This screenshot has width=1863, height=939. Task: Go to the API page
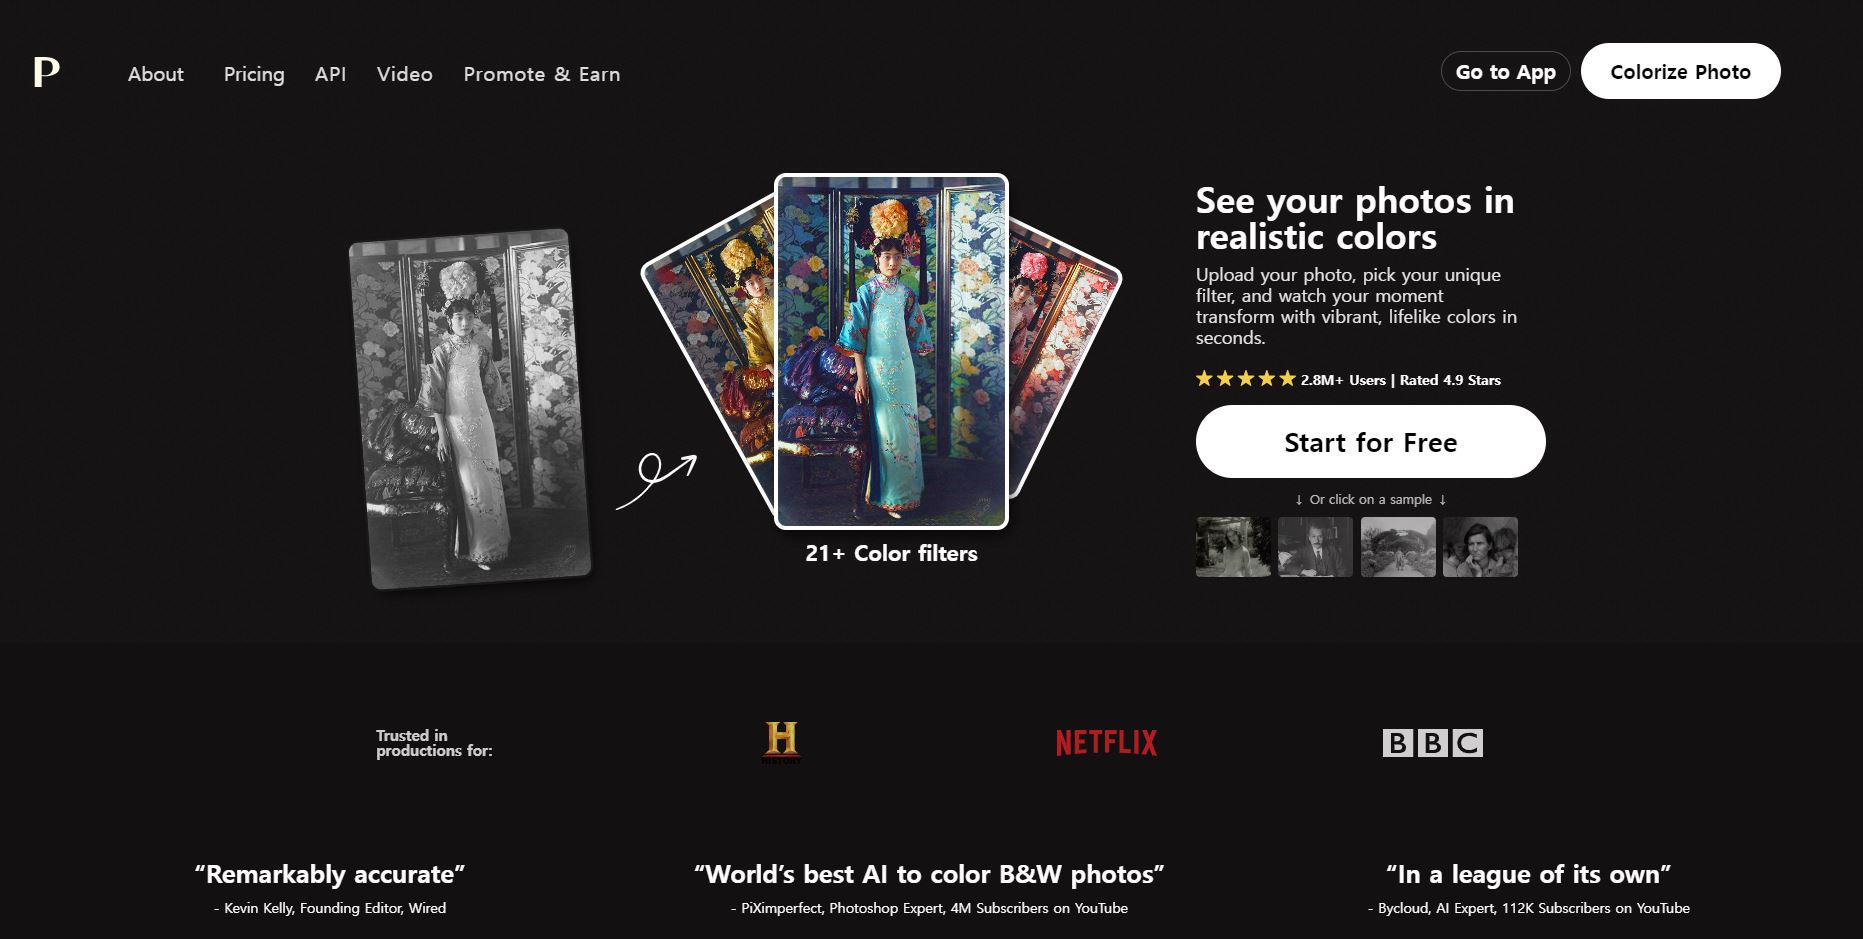[x=330, y=74]
